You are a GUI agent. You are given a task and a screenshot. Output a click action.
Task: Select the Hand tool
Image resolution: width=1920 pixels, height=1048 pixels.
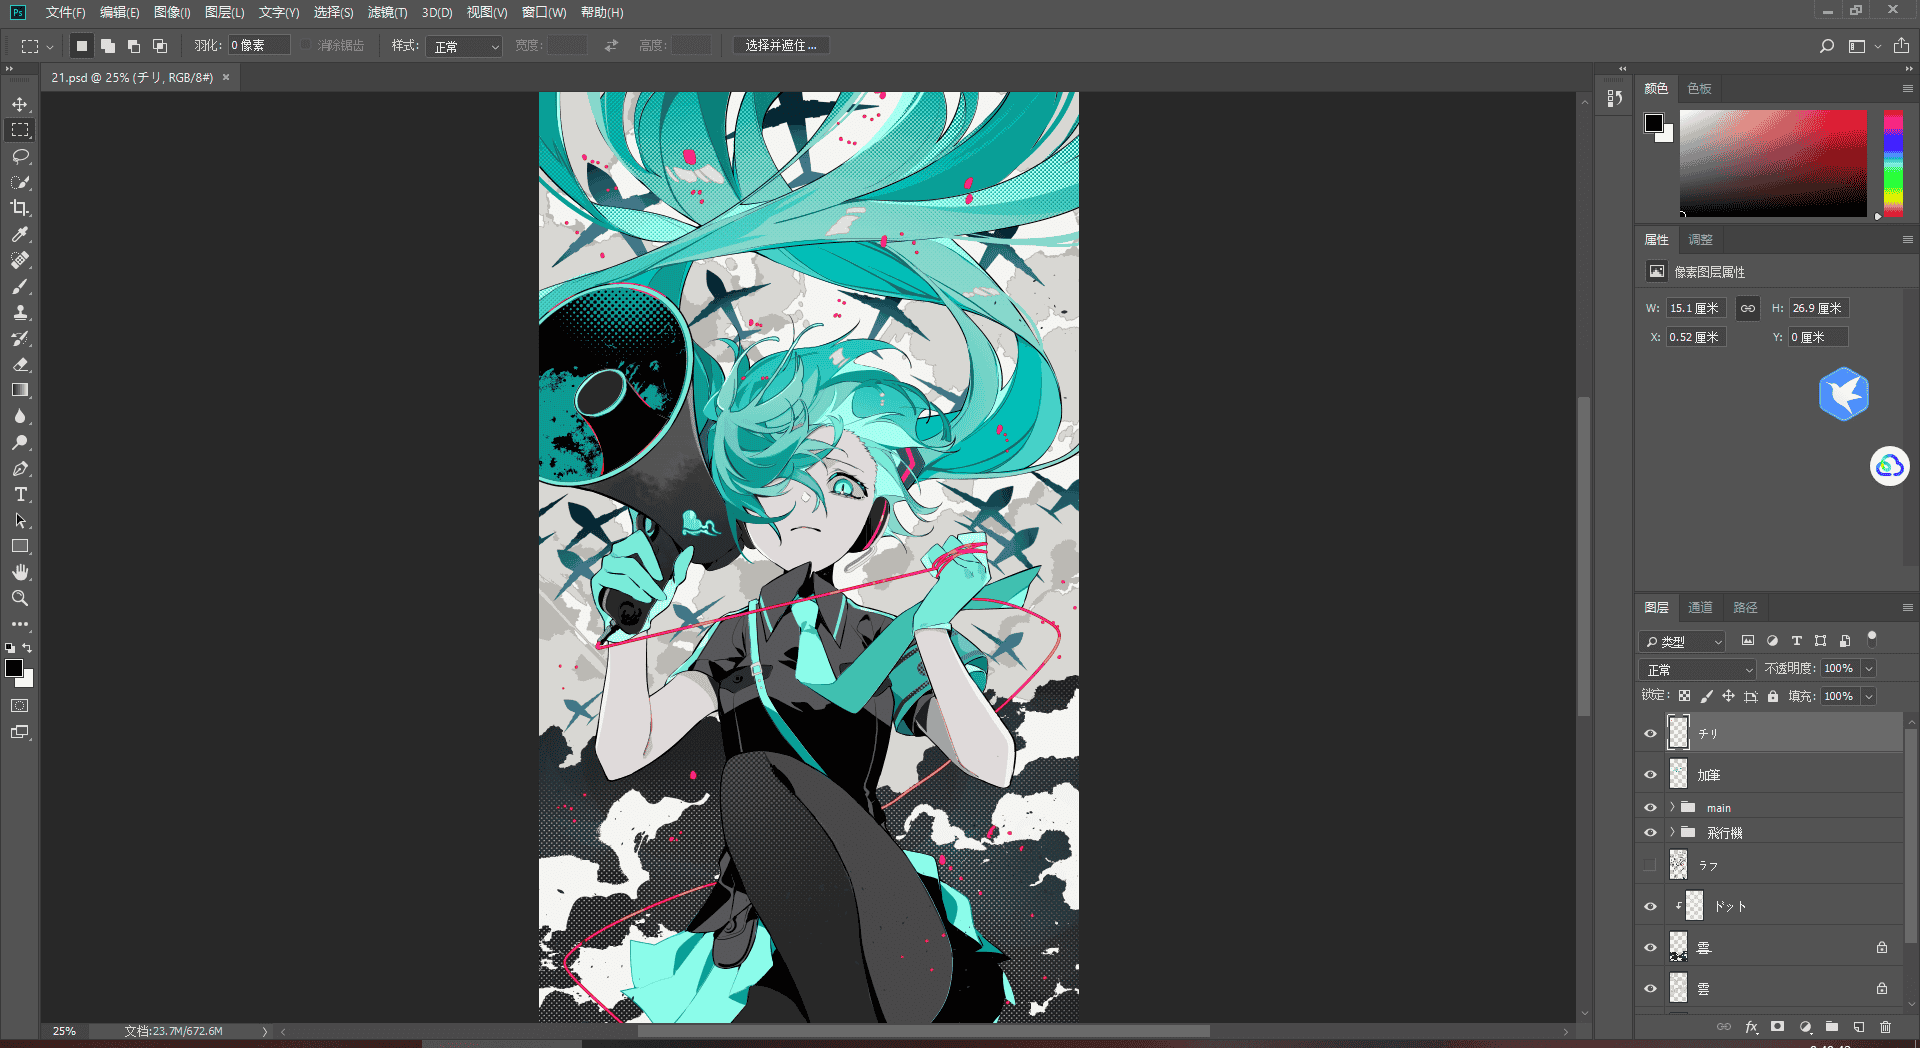[20, 572]
